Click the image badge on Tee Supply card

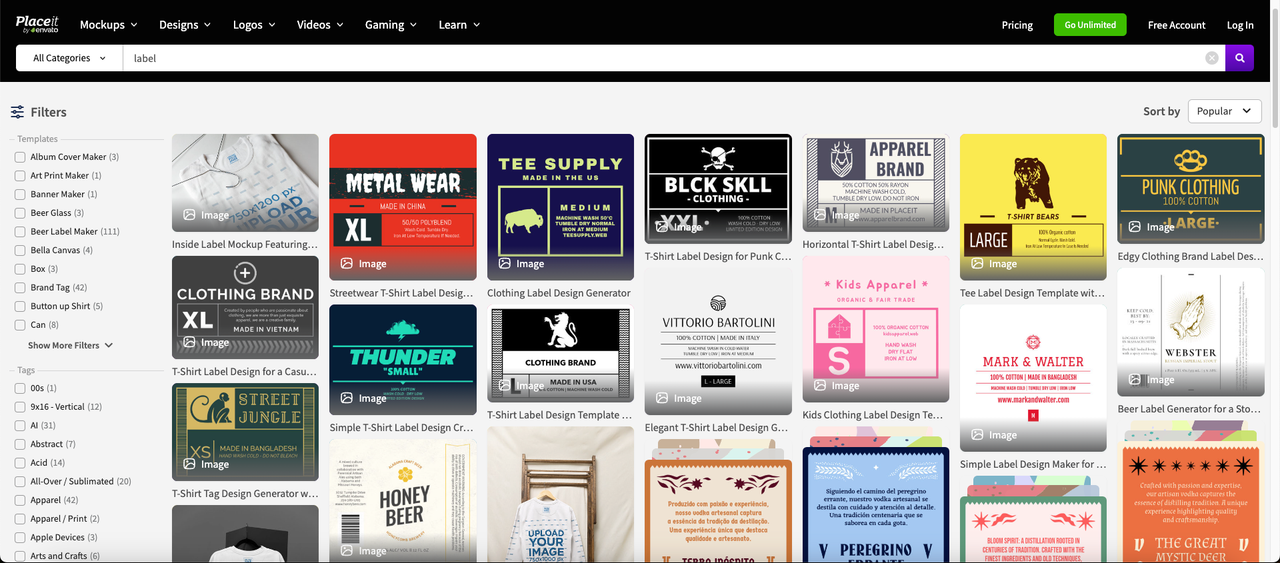522,264
